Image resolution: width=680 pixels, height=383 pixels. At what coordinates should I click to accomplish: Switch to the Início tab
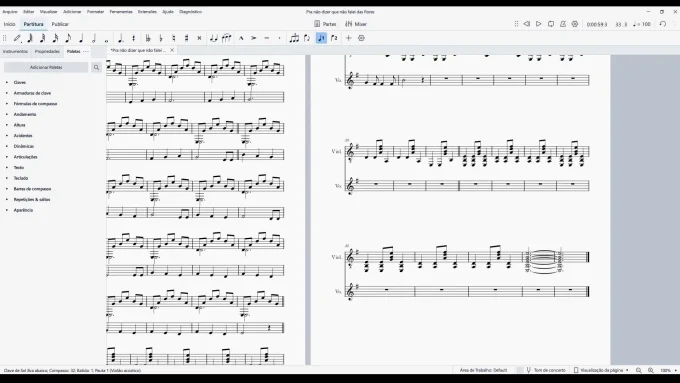click(10, 24)
